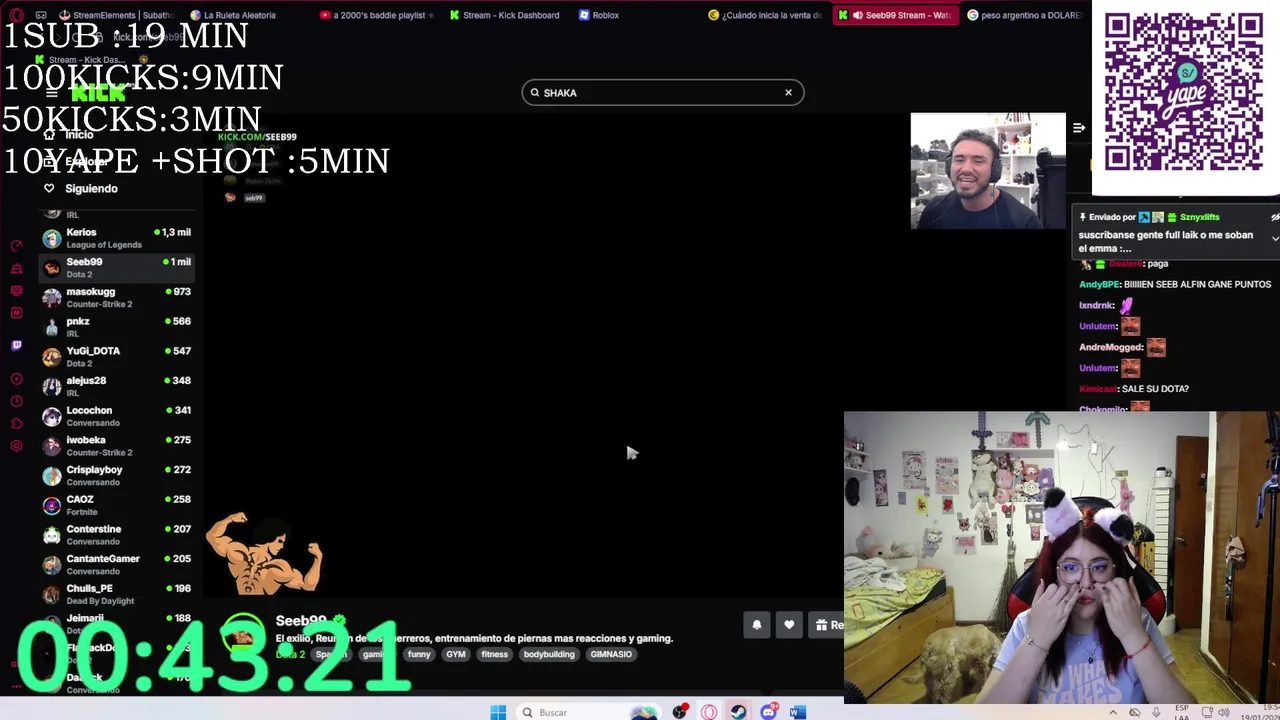Select the Seeb99 Stream browser tab
The image size is (1280, 720).
coord(894,15)
